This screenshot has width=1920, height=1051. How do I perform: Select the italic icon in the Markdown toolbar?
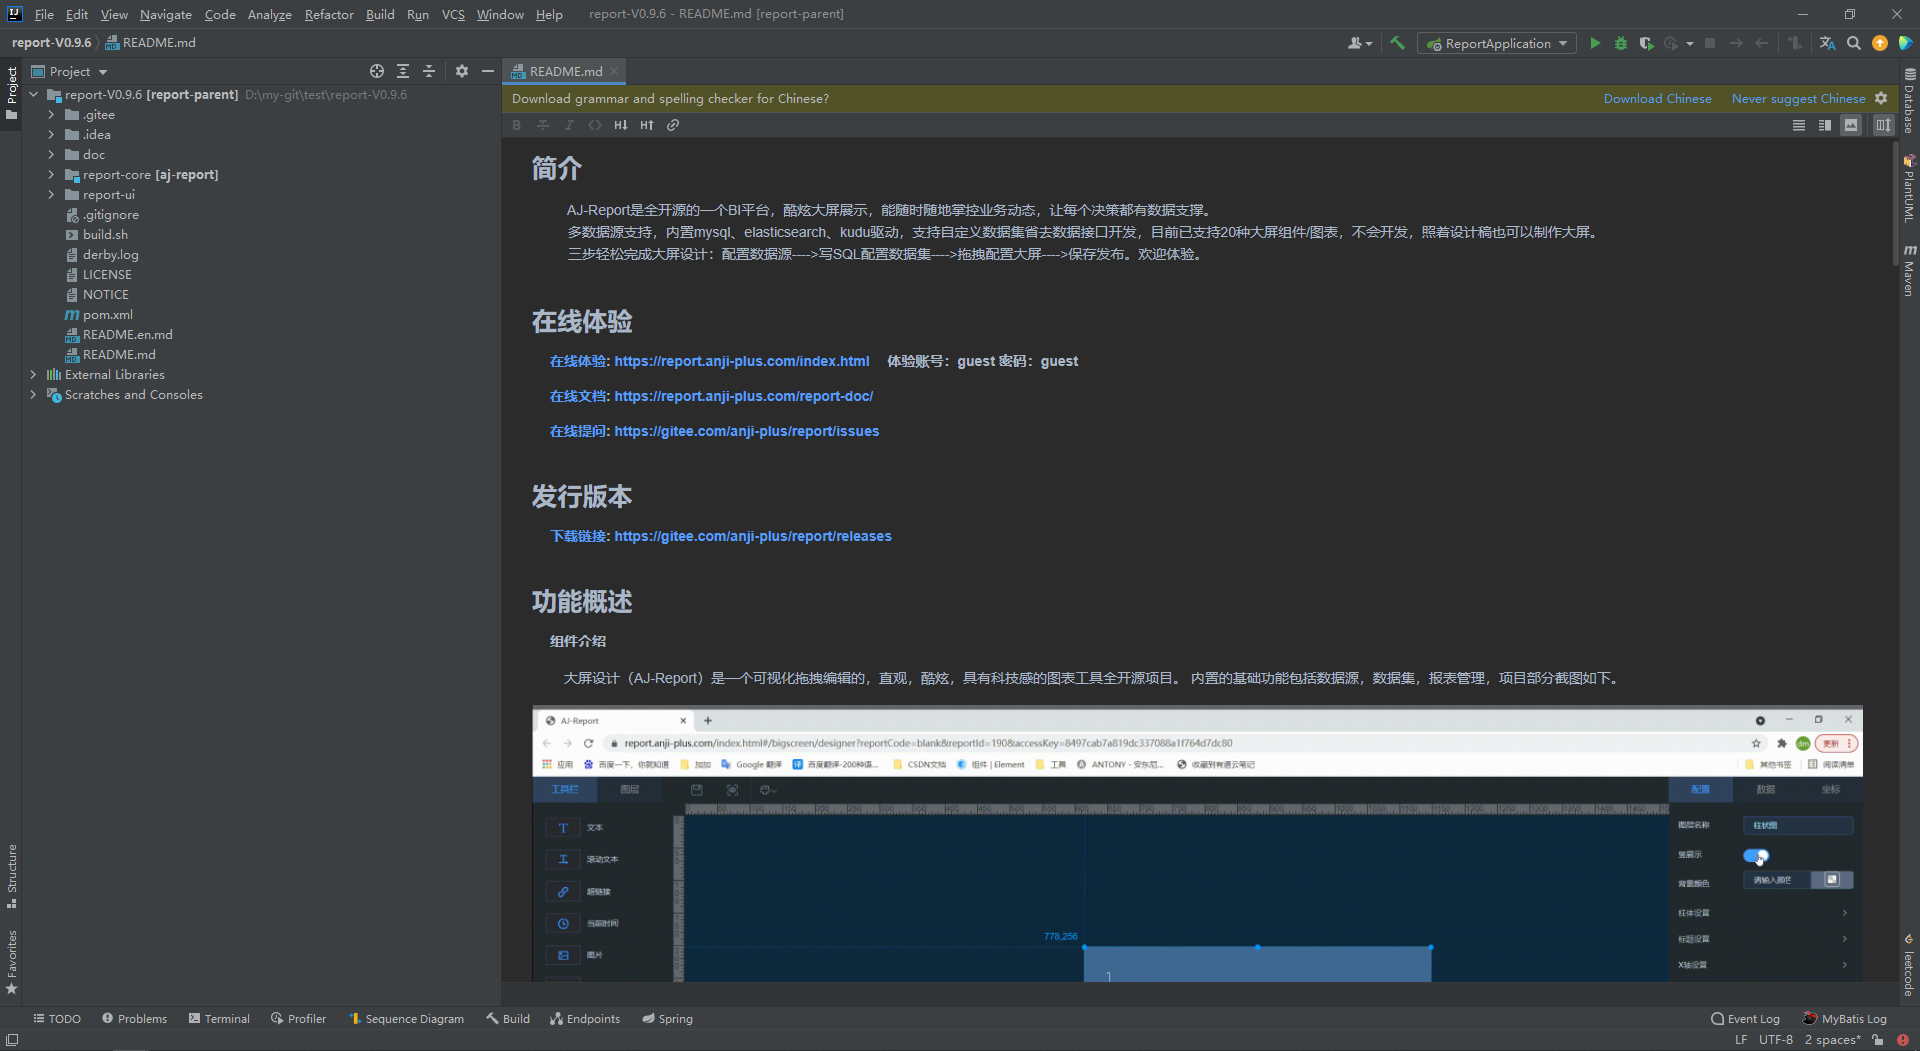pyautogui.click(x=569, y=124)
